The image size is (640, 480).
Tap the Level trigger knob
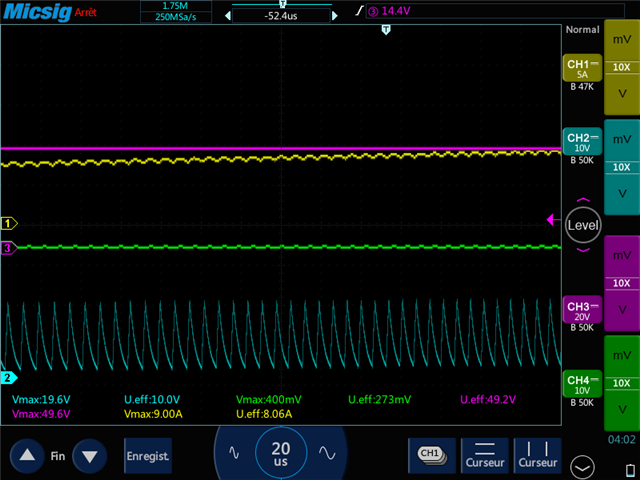click(583, 225)
